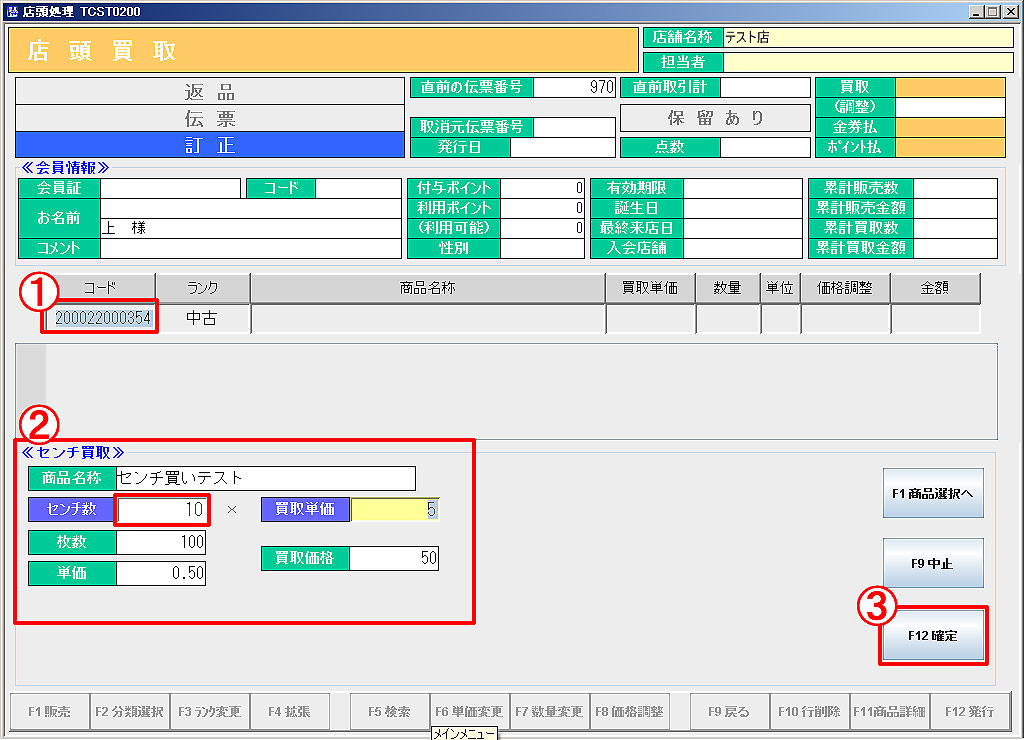The image size is (1024, 740).
Task: Click F5 検索 in bottom function bar
Action: click(390, 712)
